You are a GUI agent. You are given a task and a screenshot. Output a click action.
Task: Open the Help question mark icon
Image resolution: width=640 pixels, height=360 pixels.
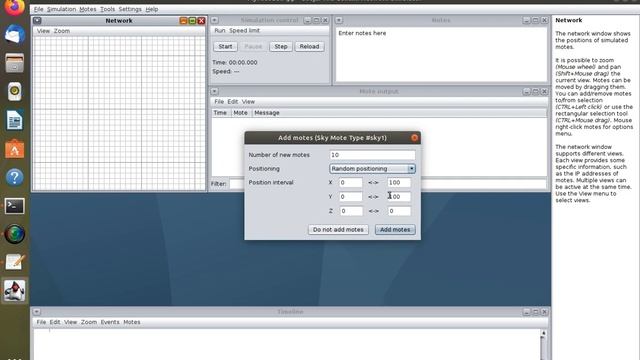click(15, 178)
